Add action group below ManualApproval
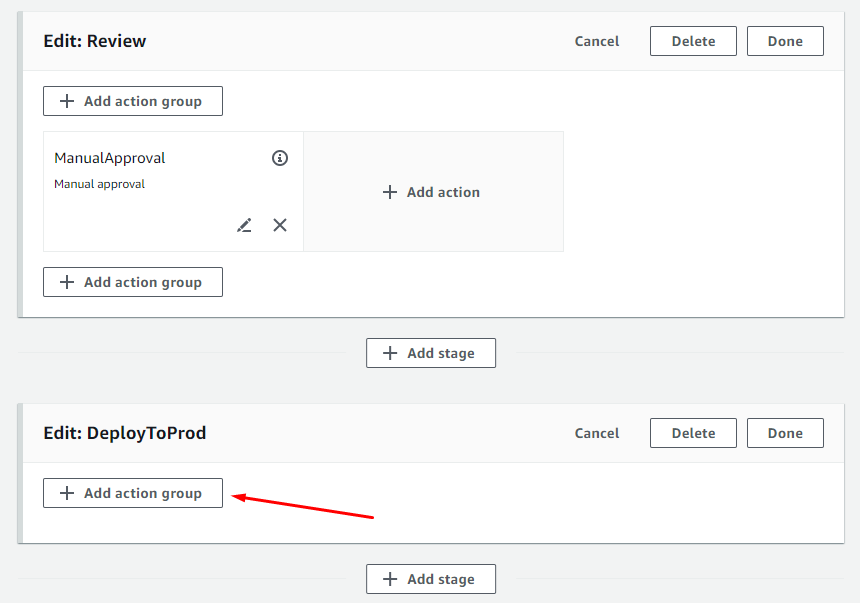Screen dimensions: 860x603 point(133,282)
